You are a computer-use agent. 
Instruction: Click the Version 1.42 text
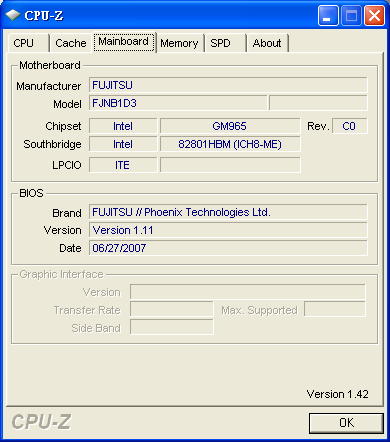click(x=337, y=394)
